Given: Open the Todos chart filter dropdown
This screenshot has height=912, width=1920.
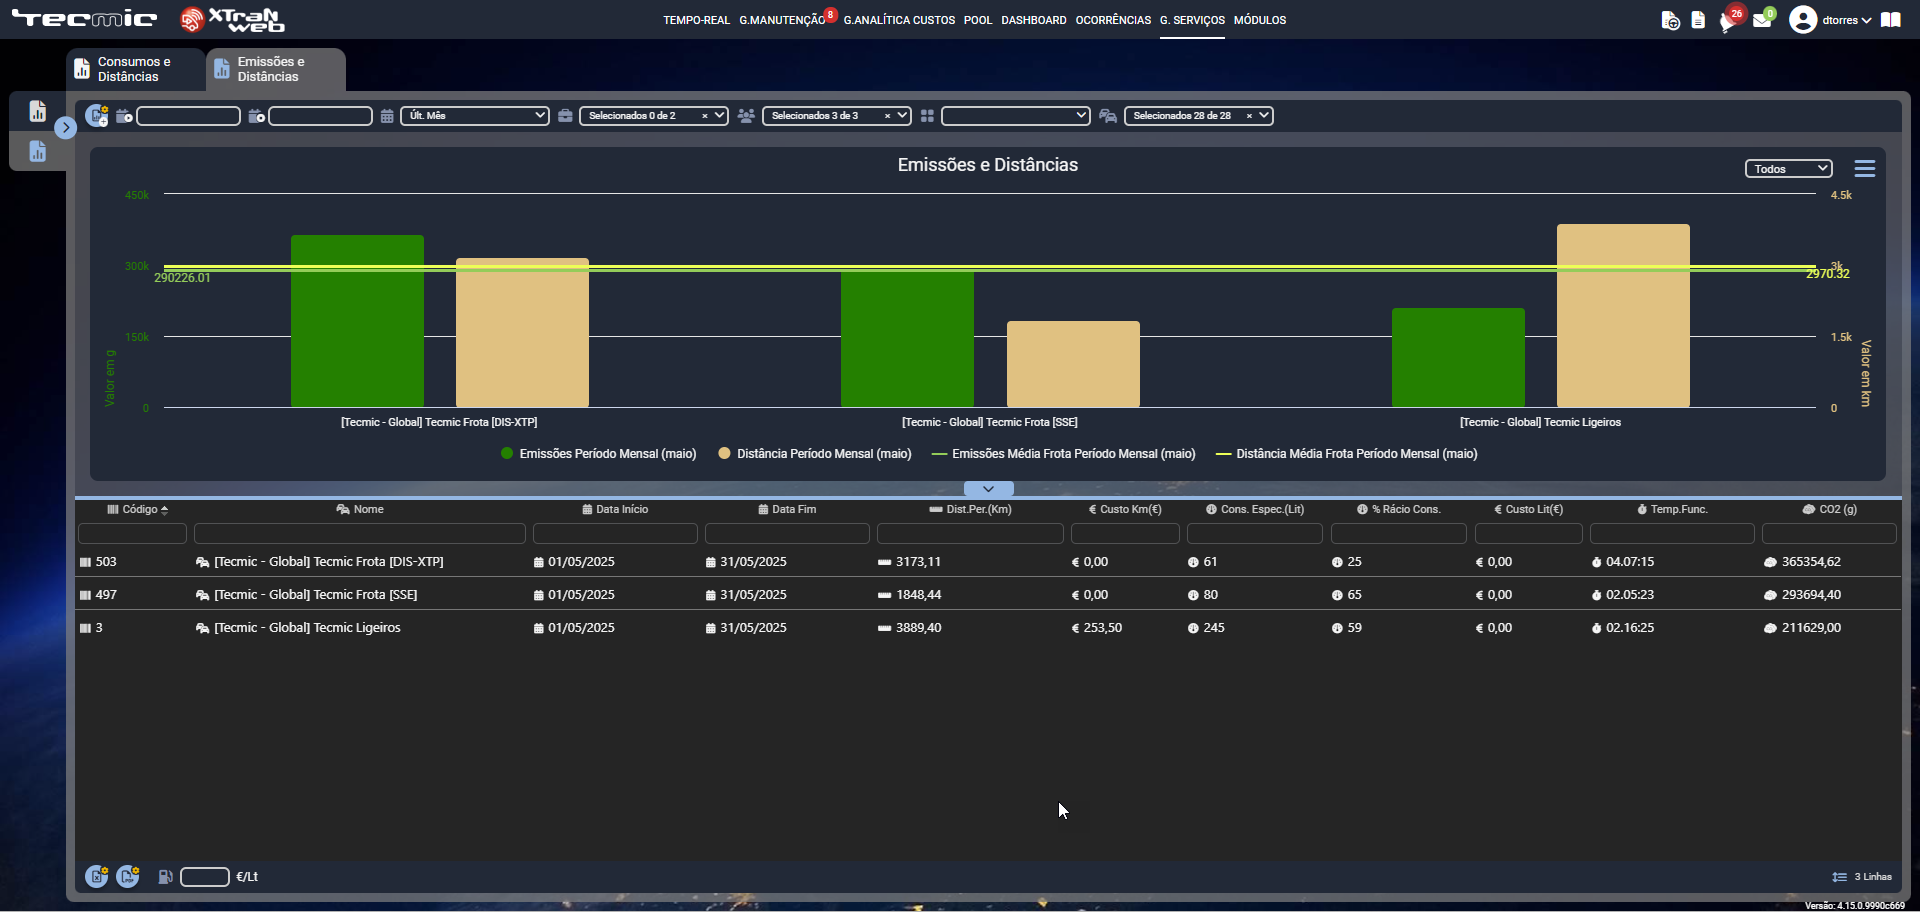Looking at the screenshot, I should 1789,169.
